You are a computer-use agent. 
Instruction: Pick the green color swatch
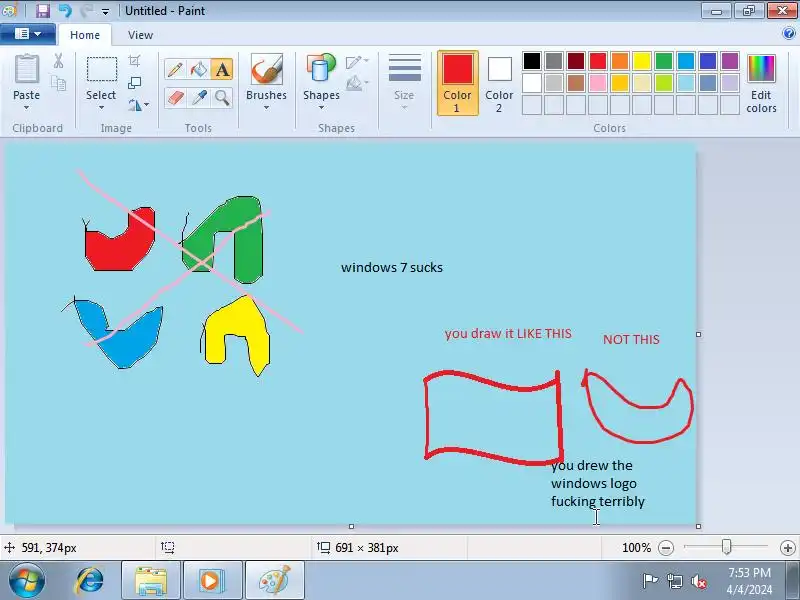(664, 61)
